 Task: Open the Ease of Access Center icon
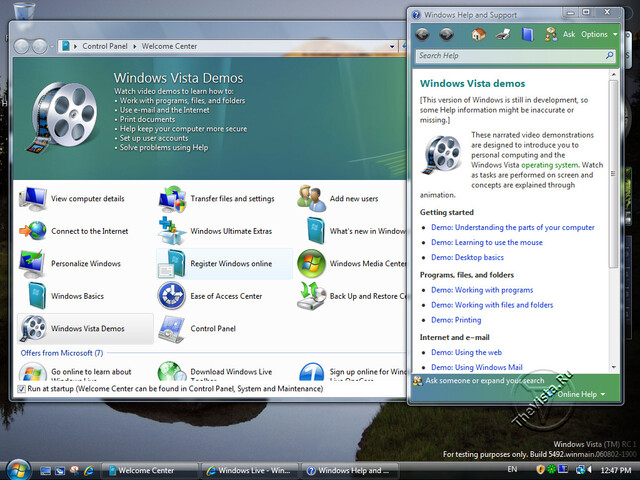pyautogui.click(x=172, y=296)
